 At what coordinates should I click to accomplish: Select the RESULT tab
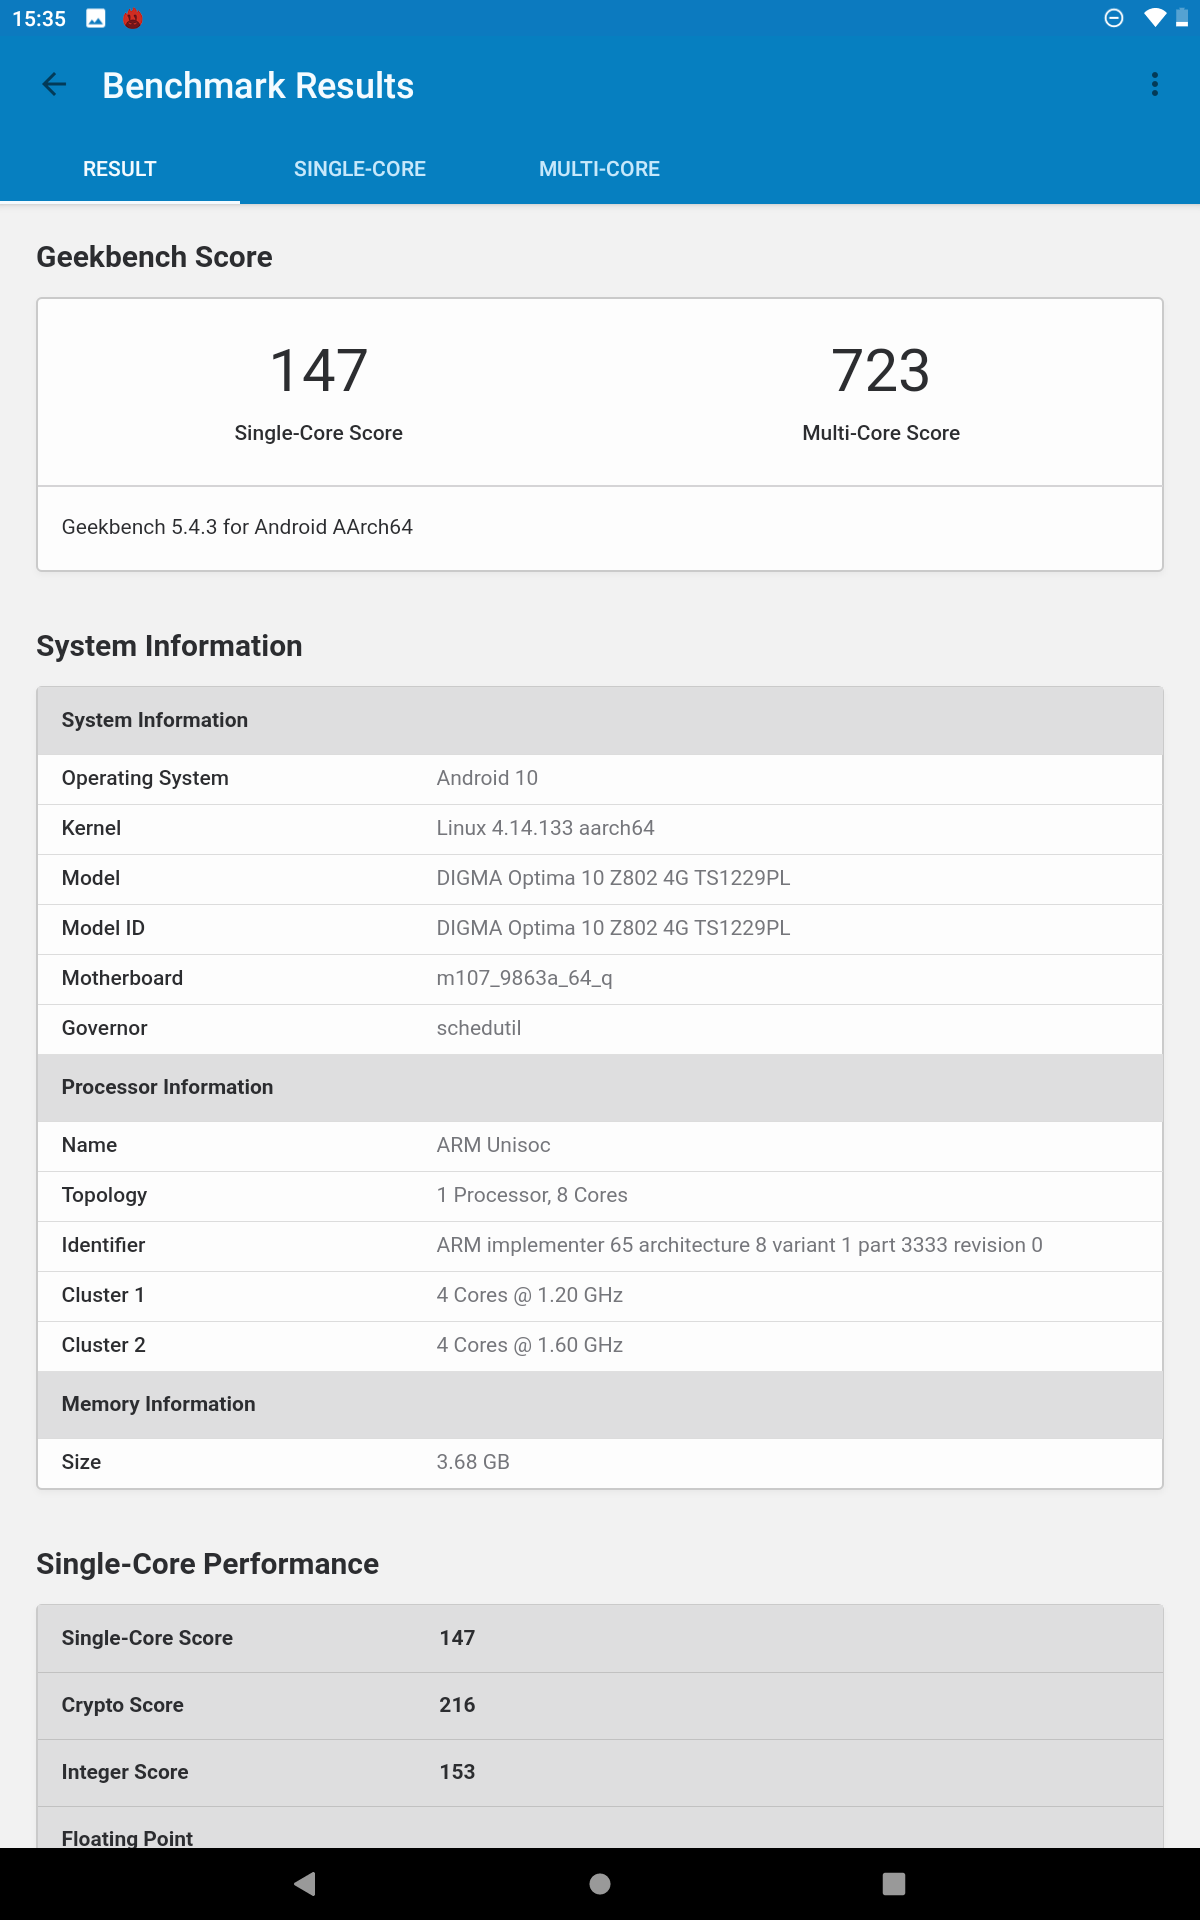pyautogui.click(x=120, y=169)
